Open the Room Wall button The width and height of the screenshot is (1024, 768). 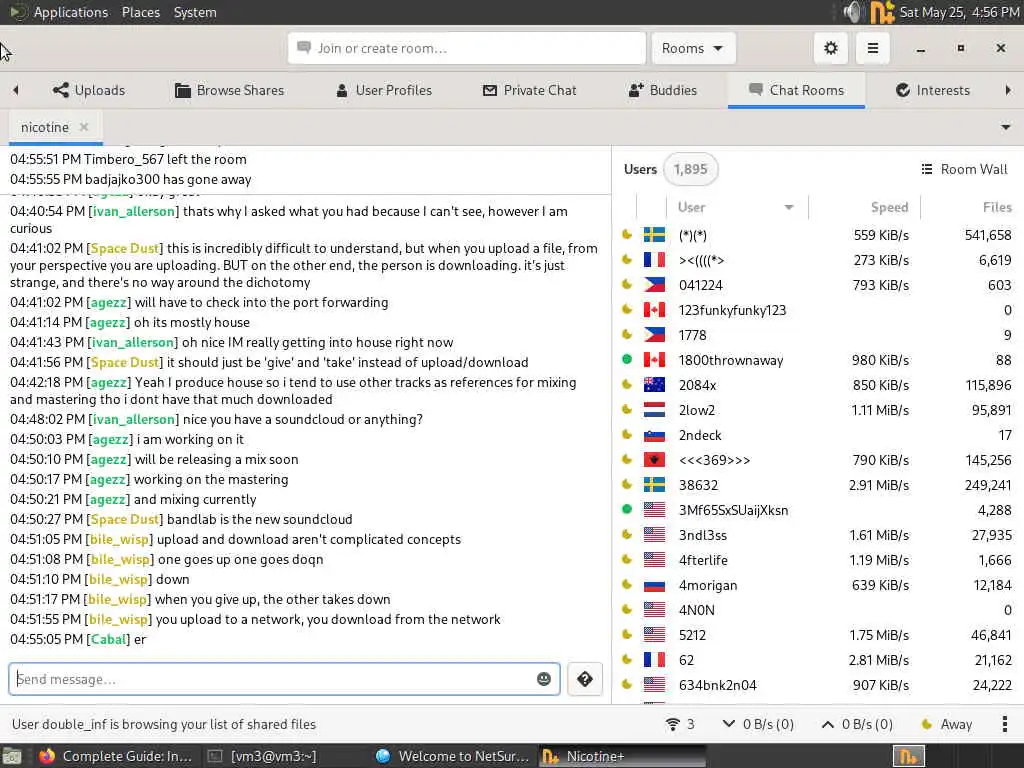pyautogui.click(x=964, y=169)
